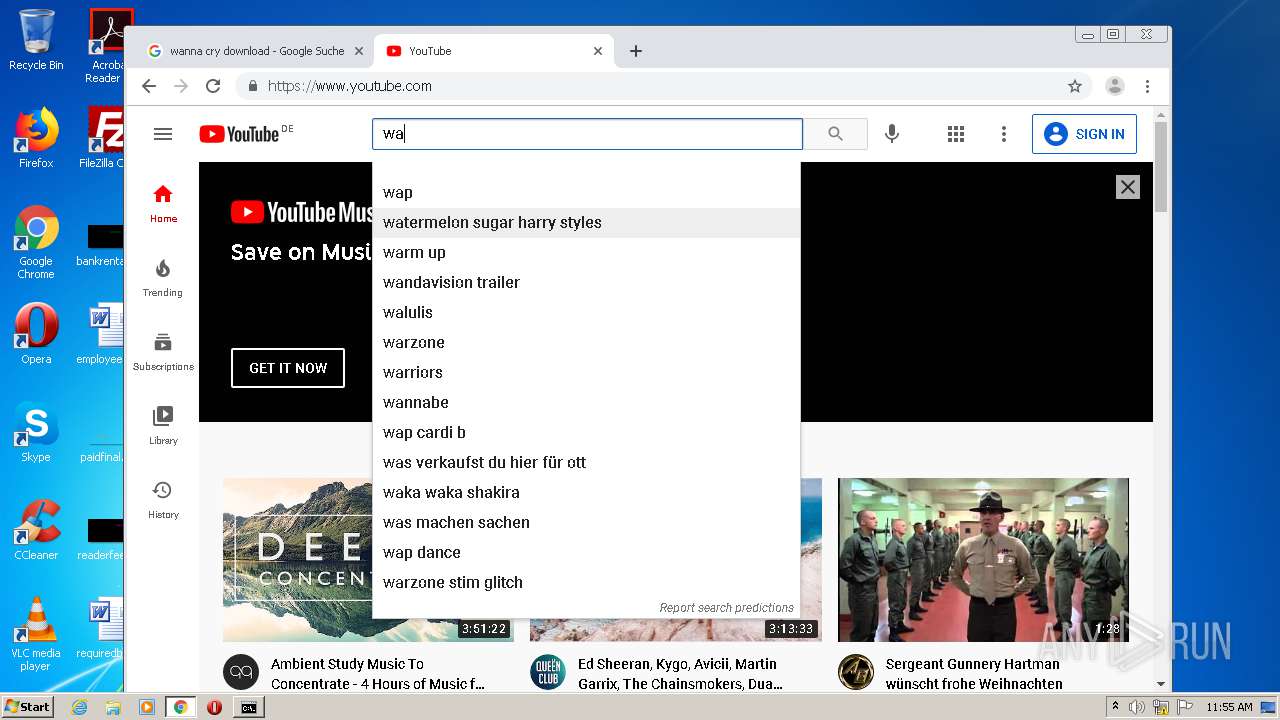
Task: Bookmark this page with the star
Action: pyautogui.click(x=1075, y=86)
